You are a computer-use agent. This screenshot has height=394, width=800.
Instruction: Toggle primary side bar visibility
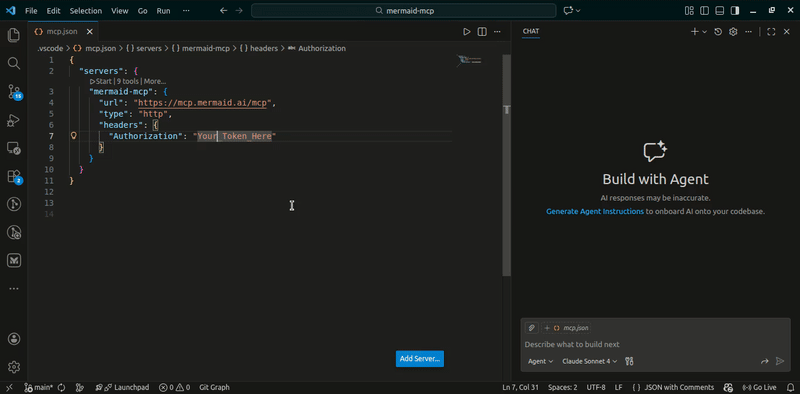705,10
